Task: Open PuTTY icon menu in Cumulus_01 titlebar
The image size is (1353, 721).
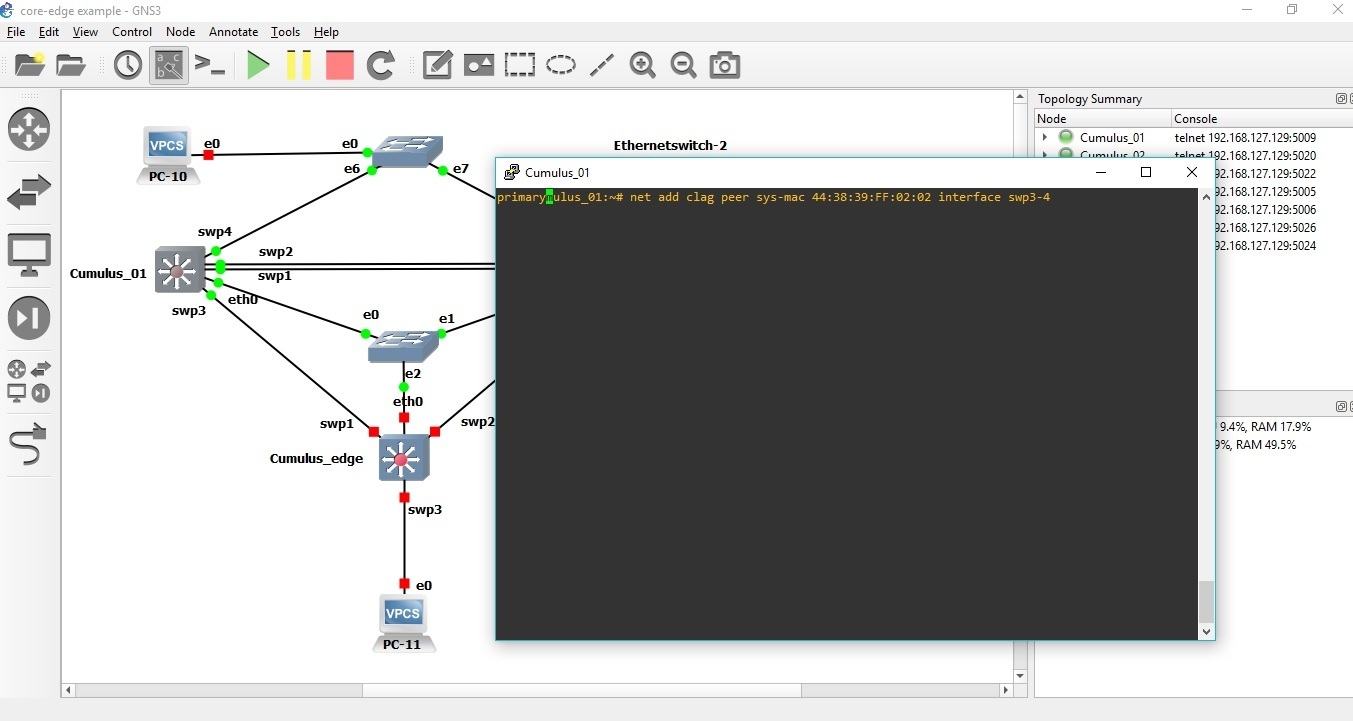Action: (x=512, y=172)
